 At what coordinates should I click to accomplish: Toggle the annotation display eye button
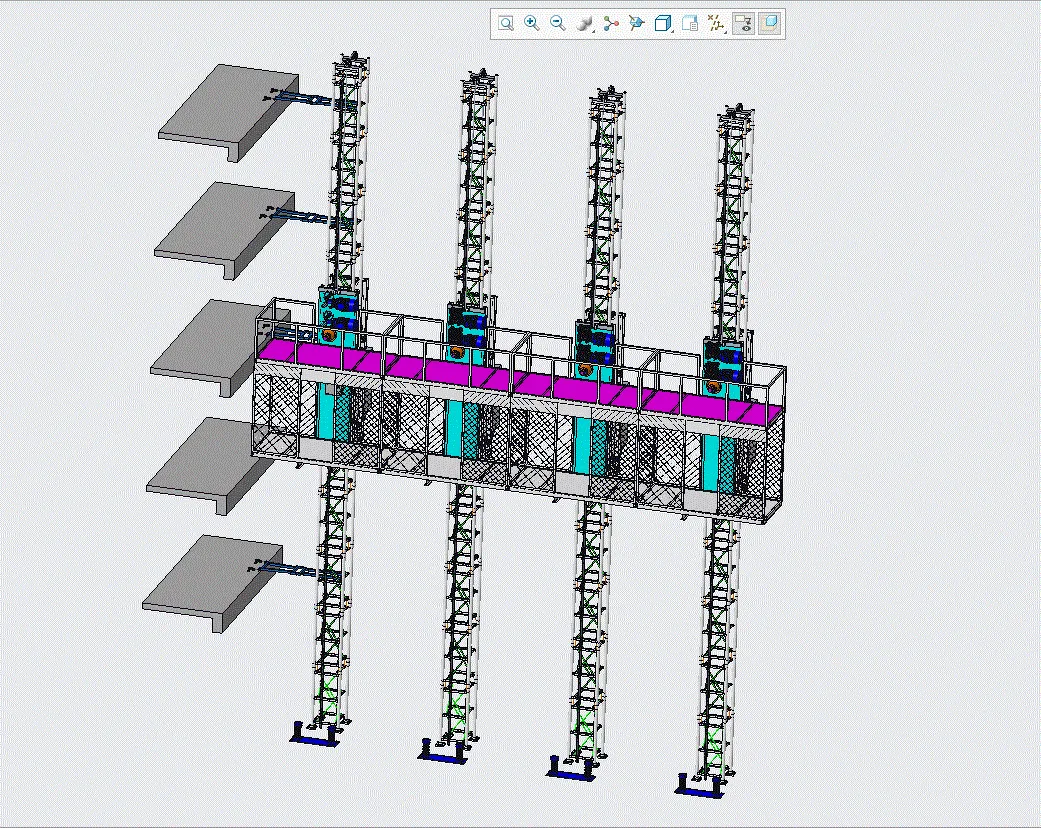click(x=744, y=24)
